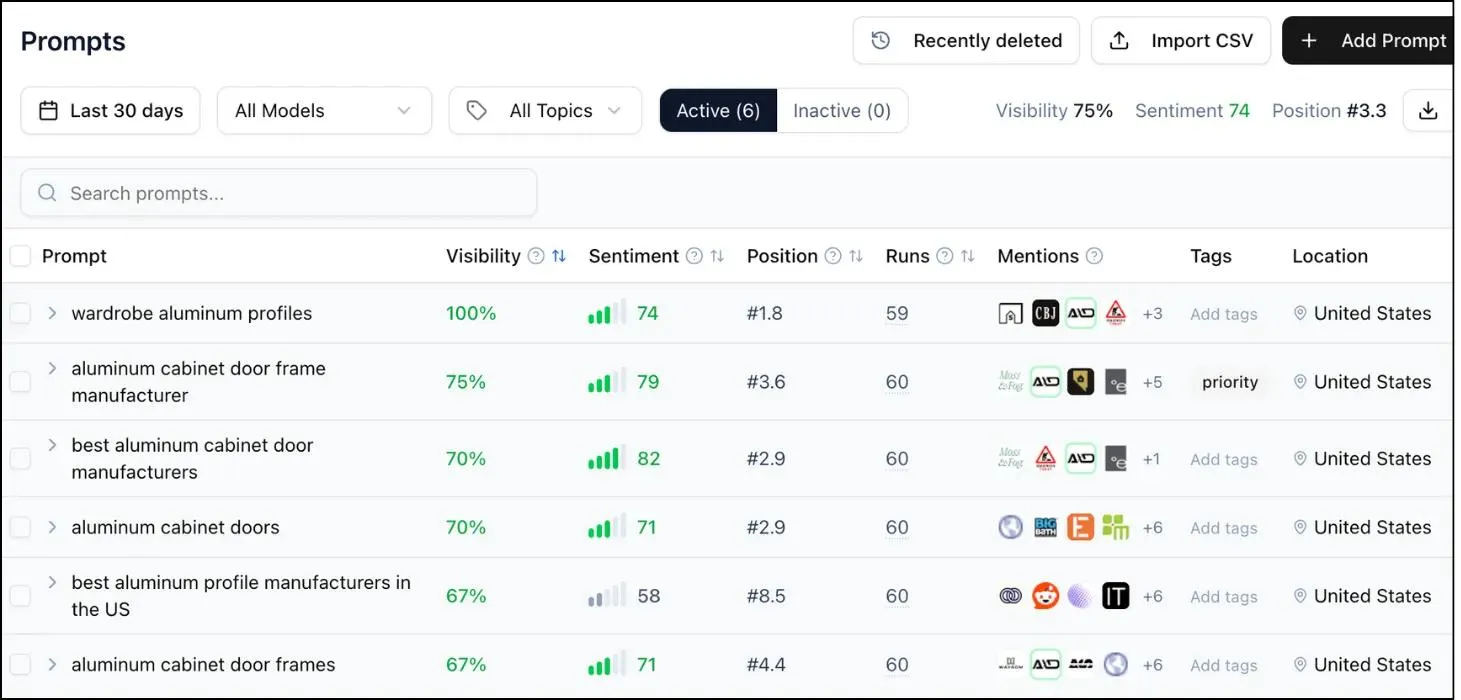Viewport: 1461px width, 700px height.
Task: Click the Sentiment column help icon
Action: 695,256
